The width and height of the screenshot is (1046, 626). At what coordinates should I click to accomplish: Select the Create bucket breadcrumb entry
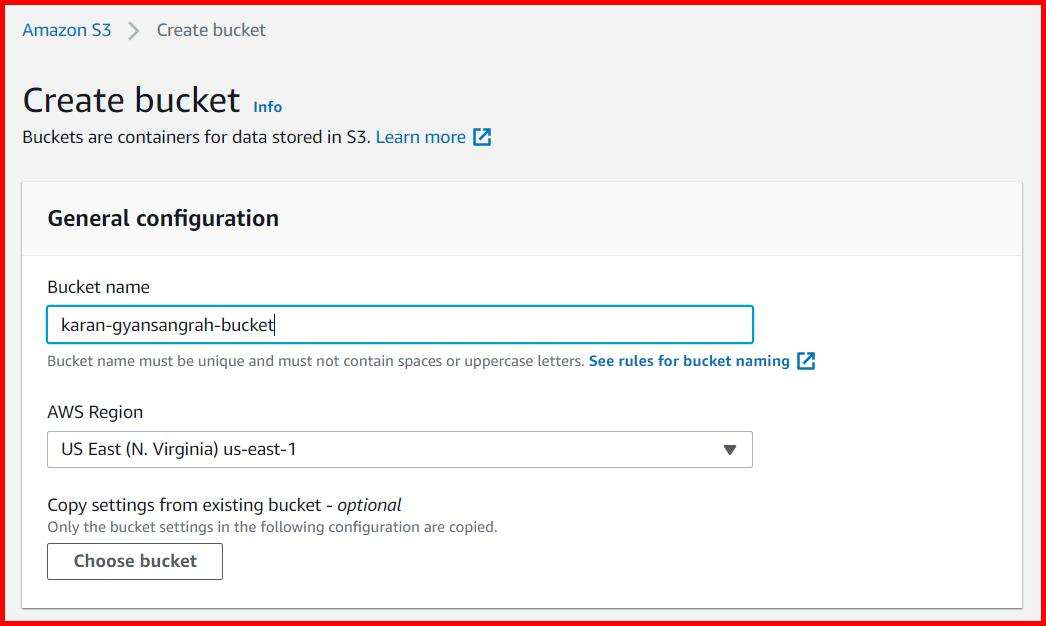(209, 30)
